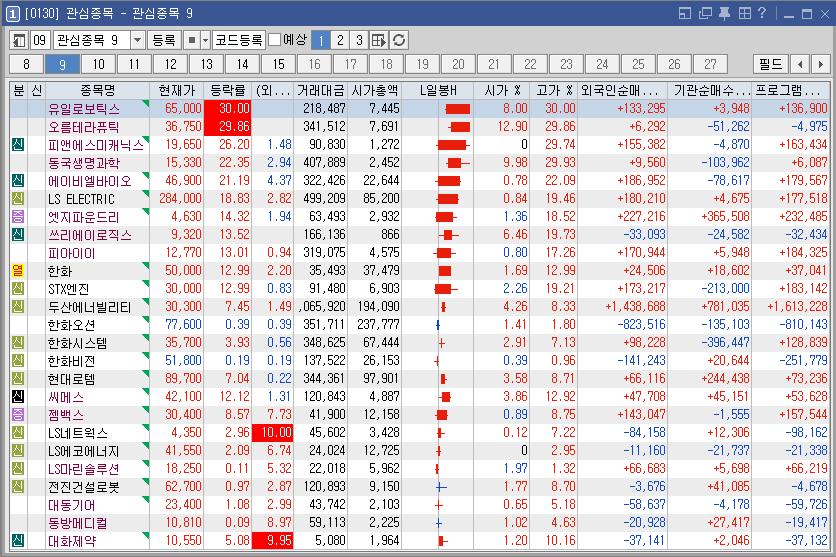The image size is (836, 557).
Task: Enable the 예상 checkbox
Action: tap(275, 40)
